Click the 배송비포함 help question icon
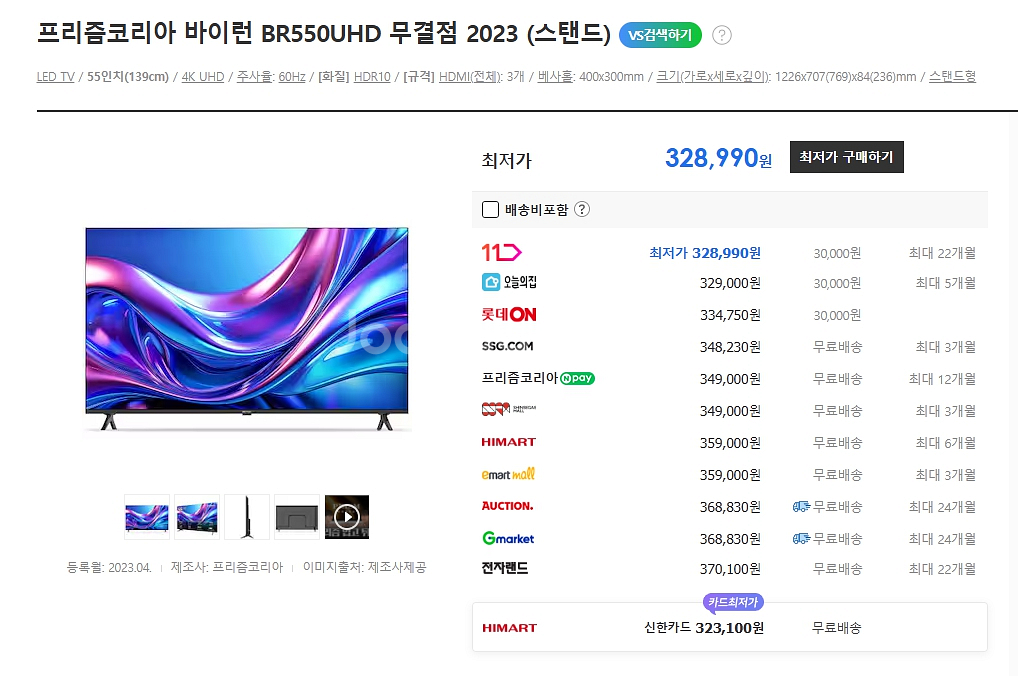 coord(582,209)
